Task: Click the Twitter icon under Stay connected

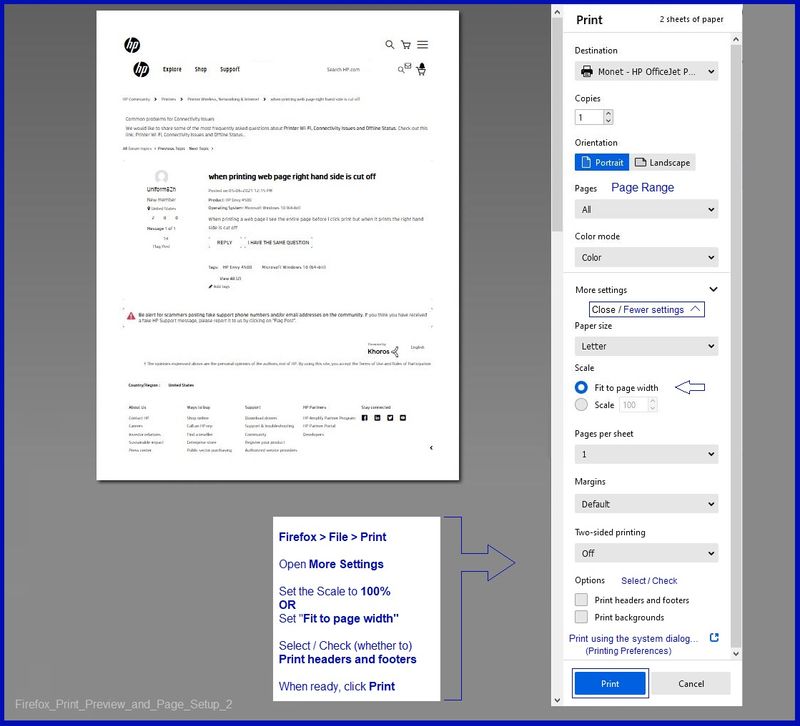Action: coord(390,417)
